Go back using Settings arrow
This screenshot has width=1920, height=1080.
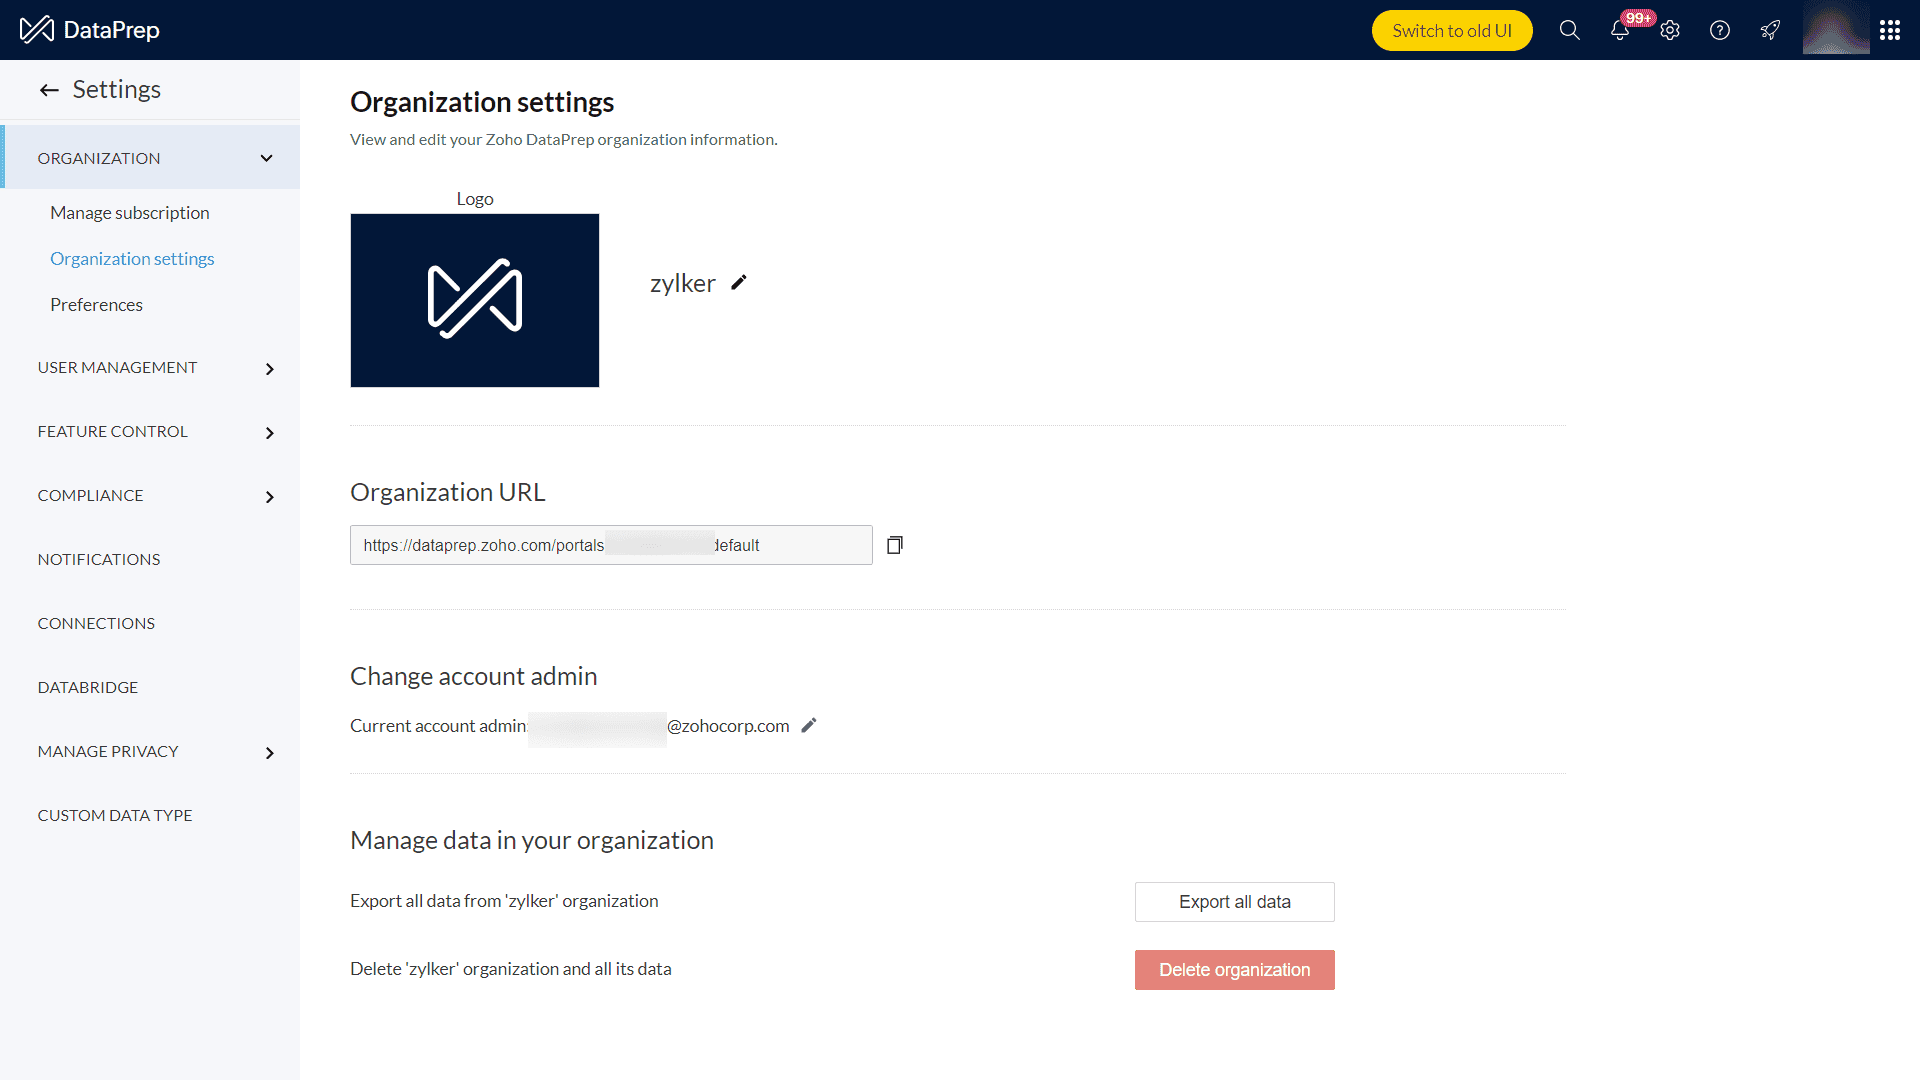point(49,90)
